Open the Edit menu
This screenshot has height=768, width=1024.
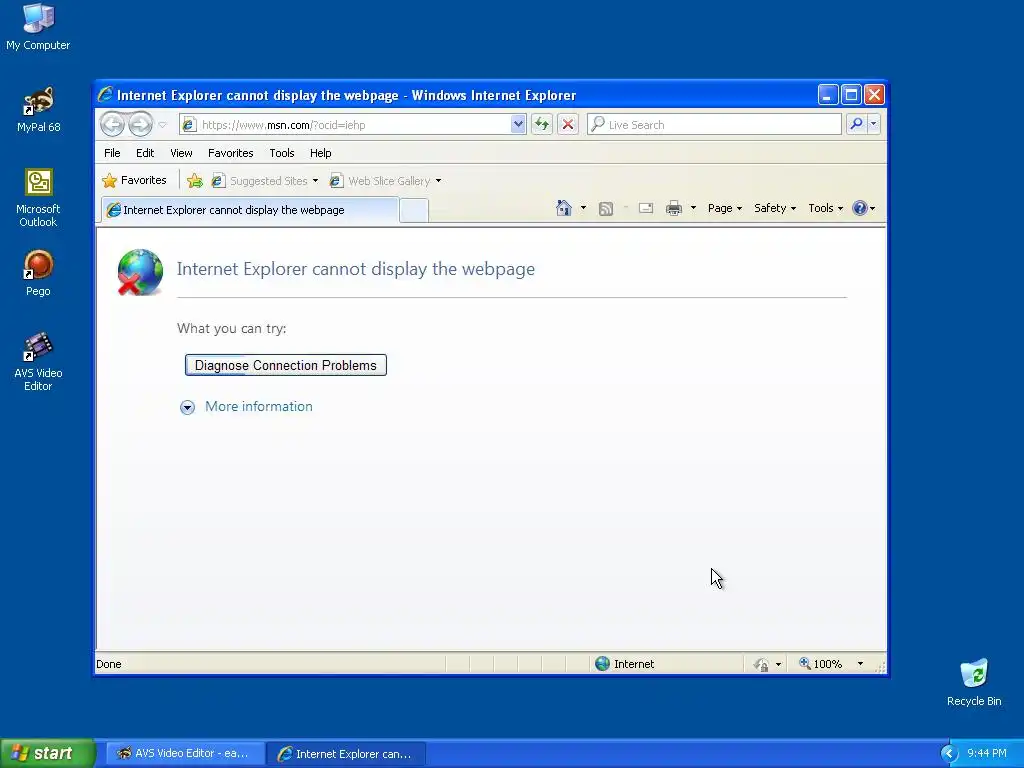coord(145,153)
